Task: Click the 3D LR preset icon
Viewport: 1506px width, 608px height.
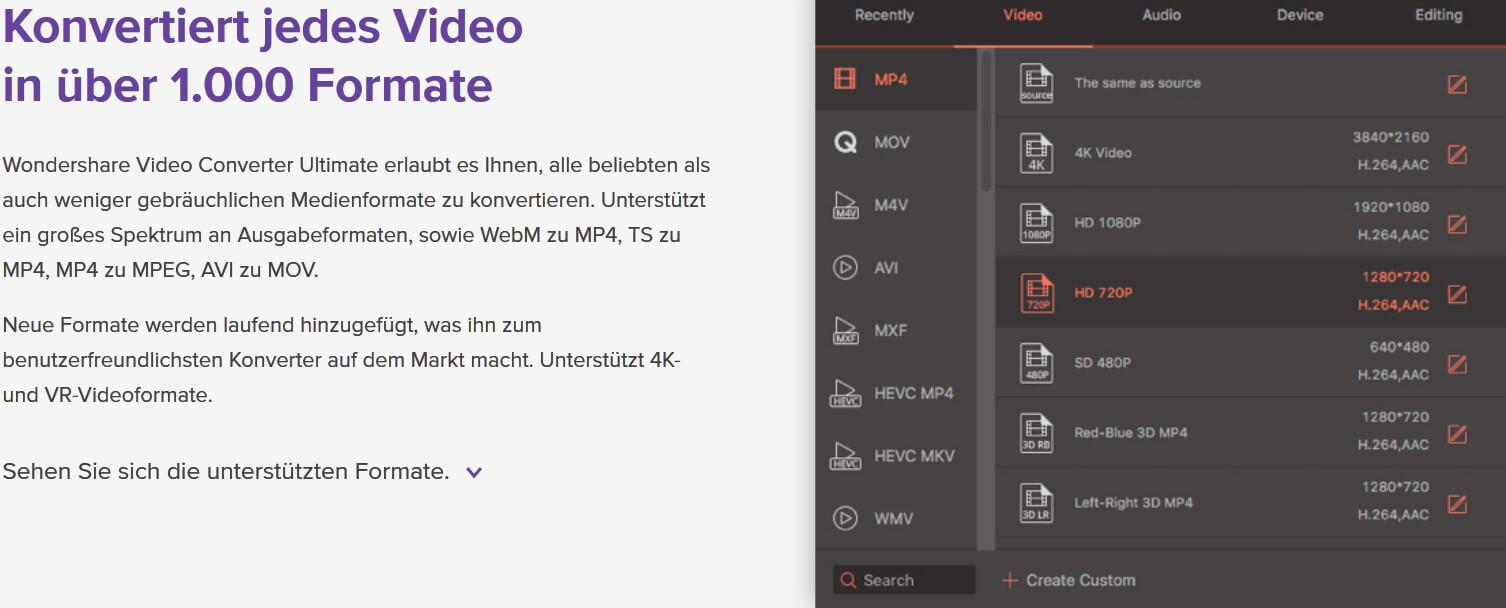Action: click(1036, 503)
